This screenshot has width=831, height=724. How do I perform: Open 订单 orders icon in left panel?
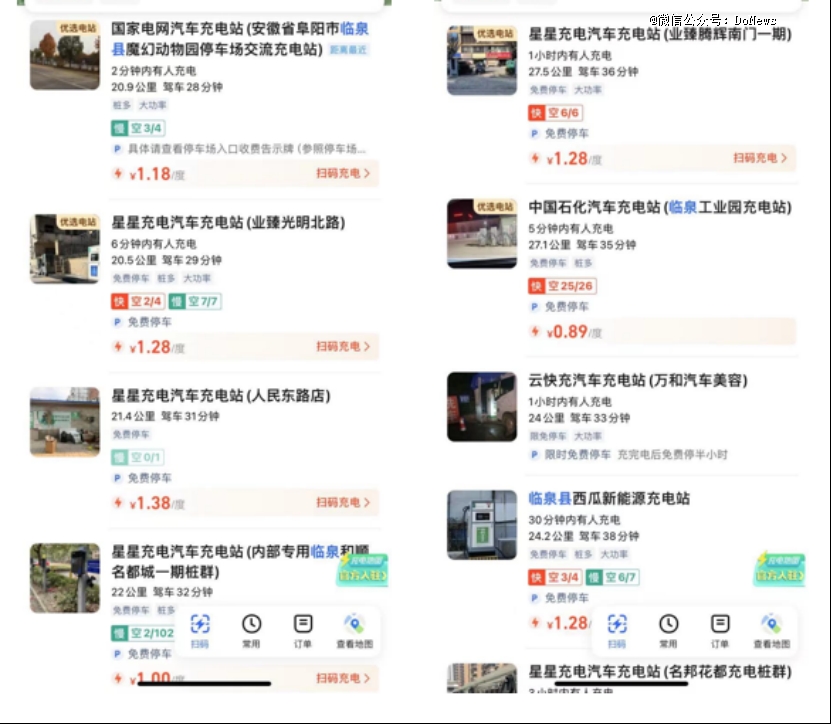coord(303,631)
